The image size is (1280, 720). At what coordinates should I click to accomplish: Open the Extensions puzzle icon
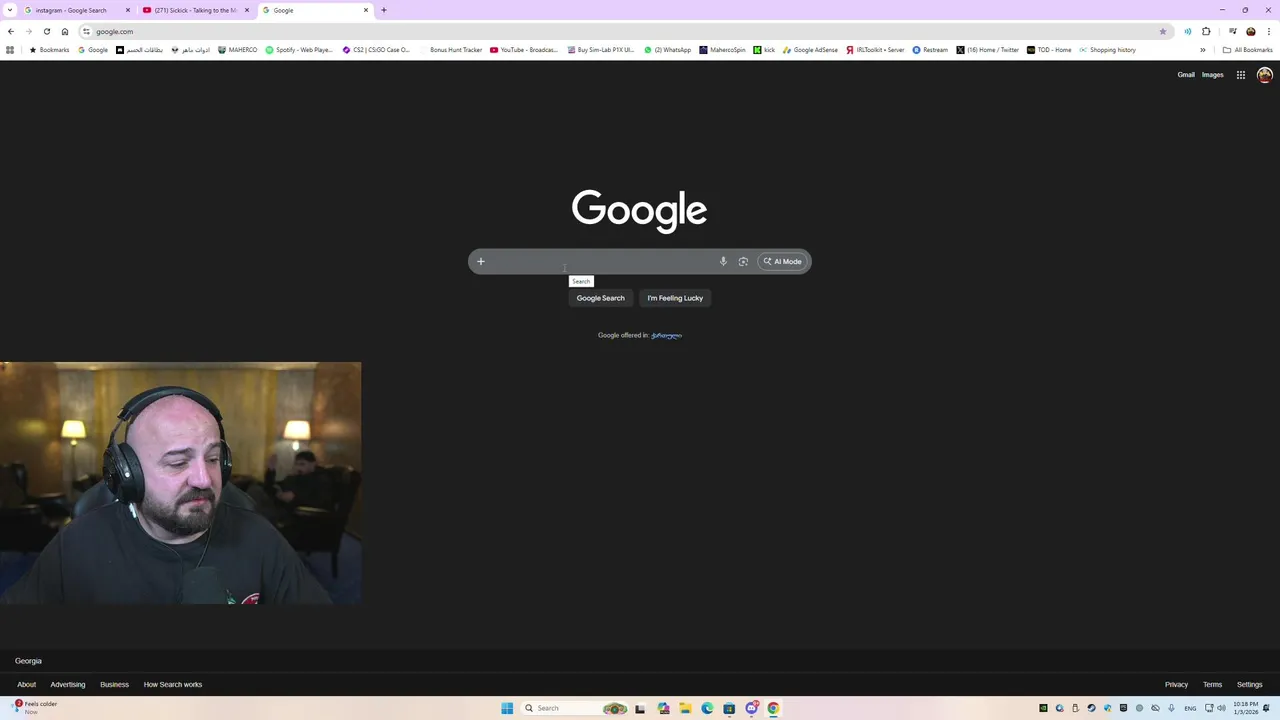1206,31
